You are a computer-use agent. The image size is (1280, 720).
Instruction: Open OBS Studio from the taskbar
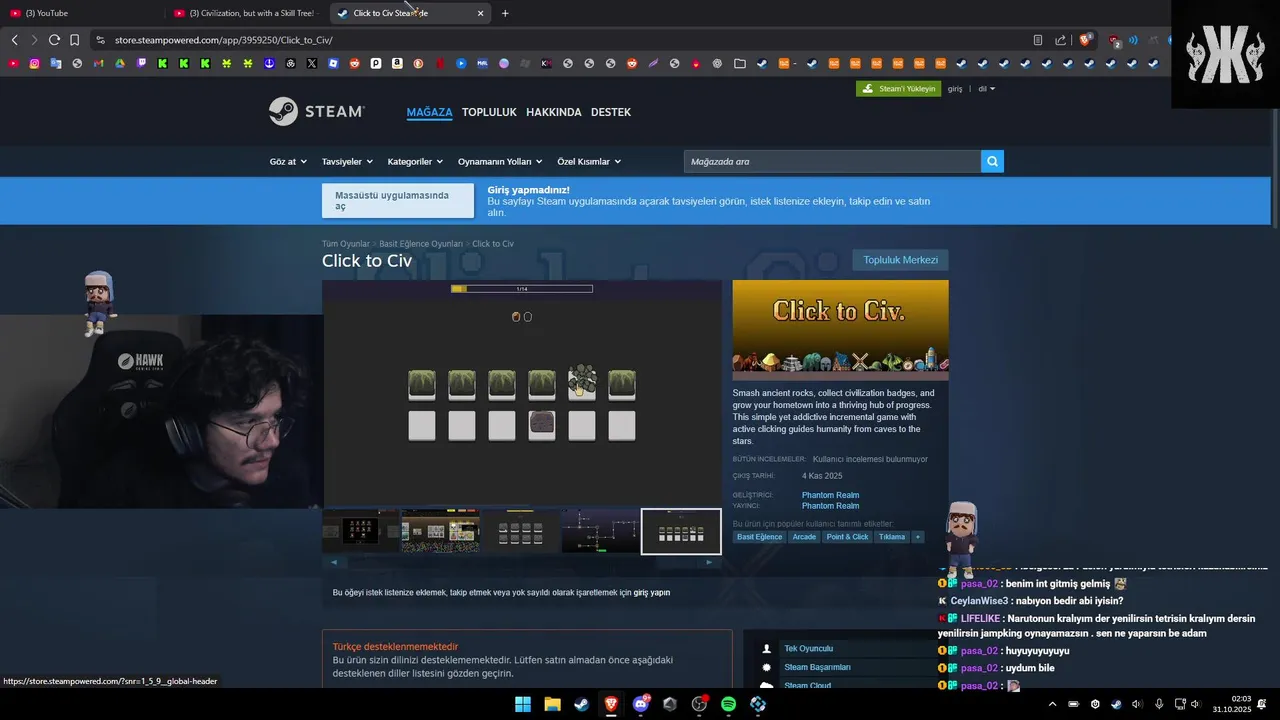pyautogui.click(x=699, y=704)
